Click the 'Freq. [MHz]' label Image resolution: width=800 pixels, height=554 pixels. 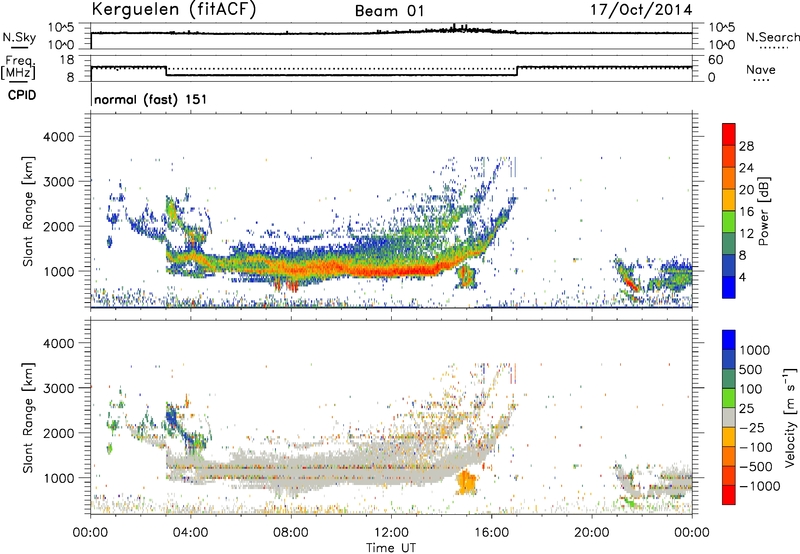19,68
